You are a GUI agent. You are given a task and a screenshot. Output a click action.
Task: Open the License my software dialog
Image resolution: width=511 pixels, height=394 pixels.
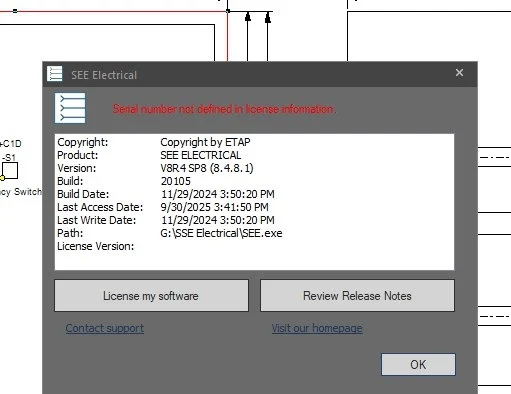pyautogui.click(x=151, y=296)
